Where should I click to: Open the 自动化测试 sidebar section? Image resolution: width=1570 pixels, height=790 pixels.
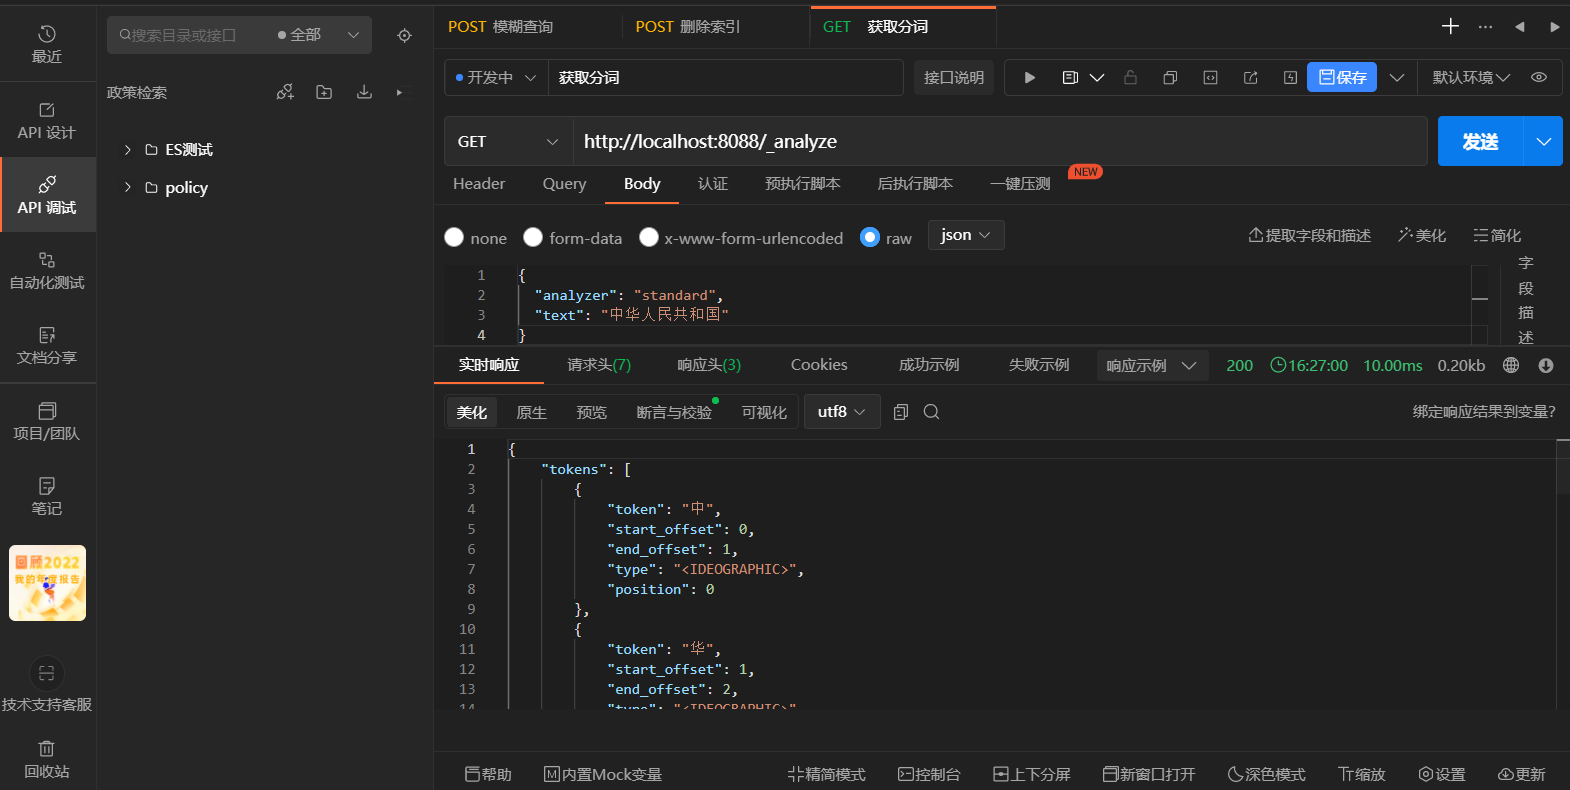point(47,270)
